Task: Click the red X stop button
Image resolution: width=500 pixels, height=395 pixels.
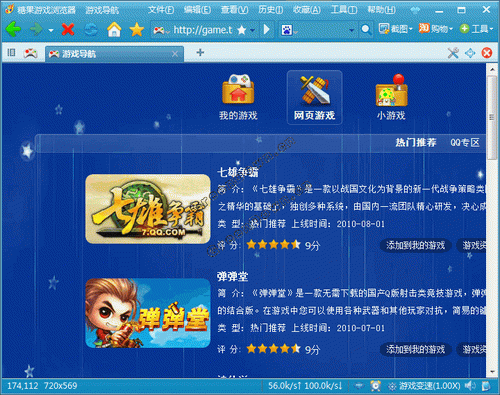Action: tap(68, 30)
